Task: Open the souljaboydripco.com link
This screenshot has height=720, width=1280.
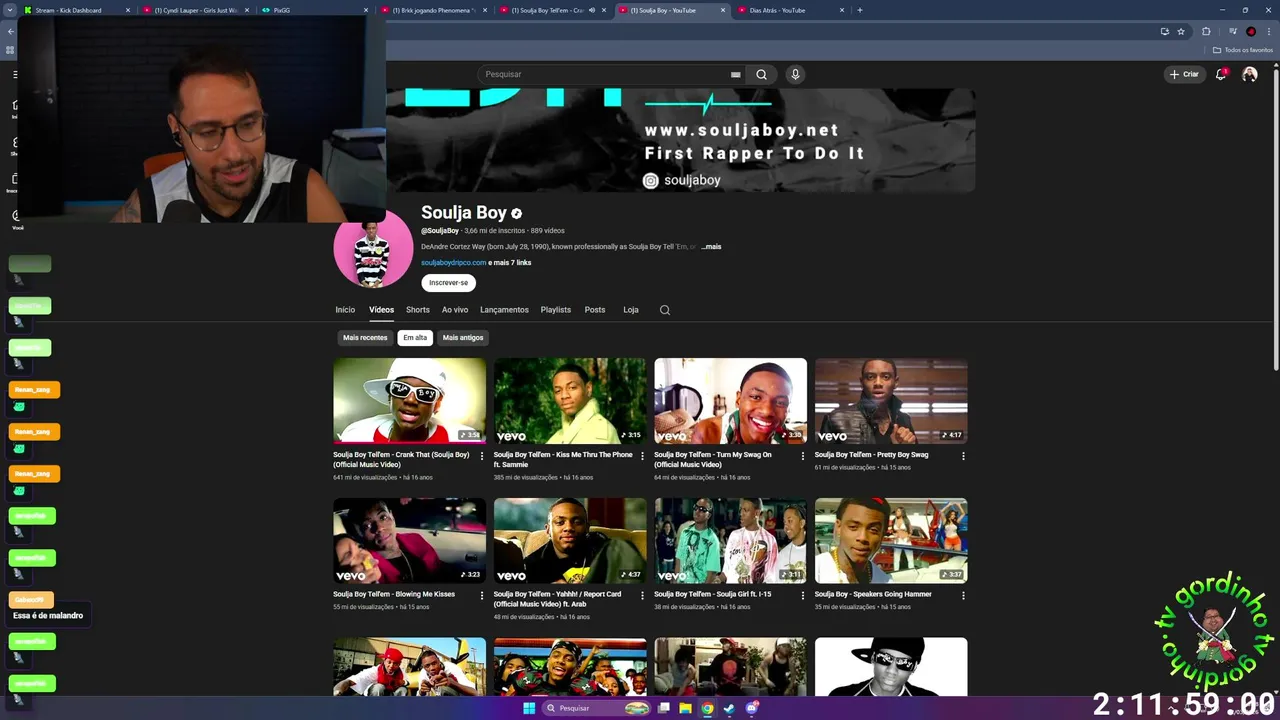Action: 453,262
